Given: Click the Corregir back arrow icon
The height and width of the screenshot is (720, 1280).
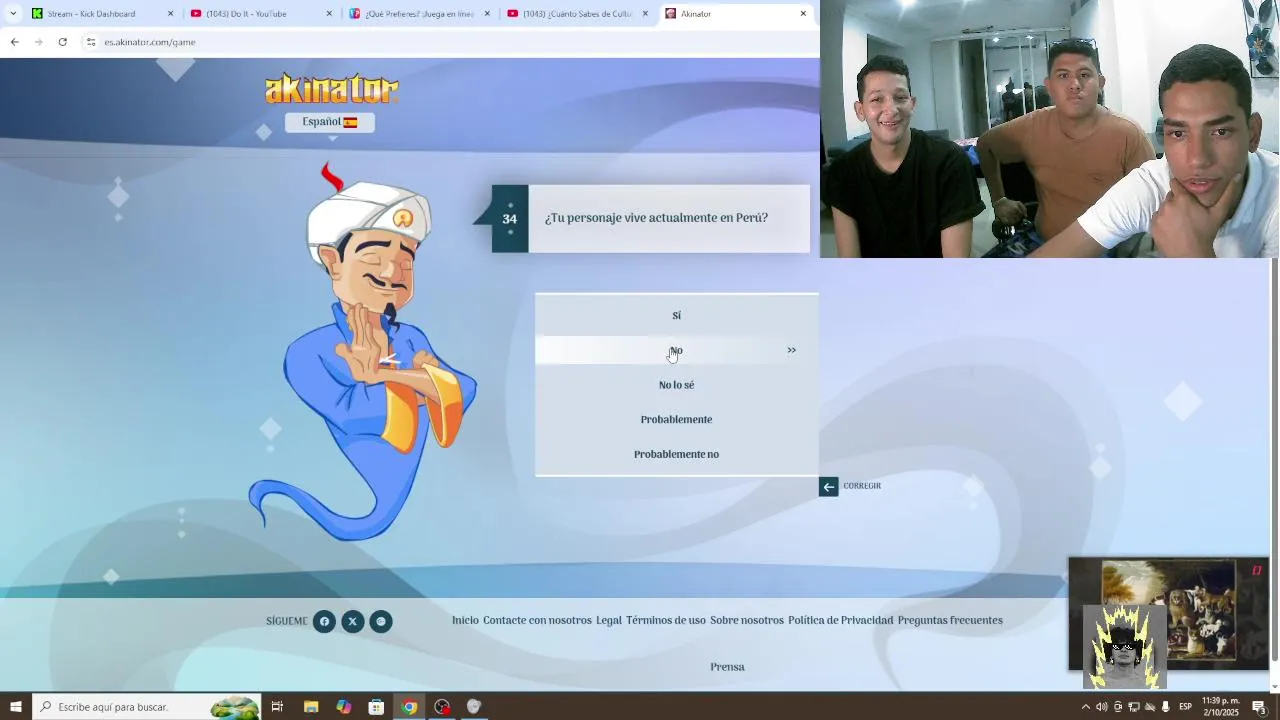Looking at the screenshot, I should [x=828, y=487].
